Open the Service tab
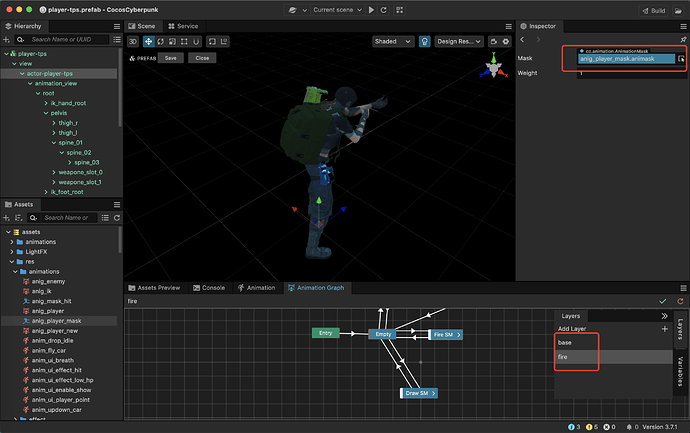Screen dimensions: 690x433 pyautogui.click(x=187, y=25)
